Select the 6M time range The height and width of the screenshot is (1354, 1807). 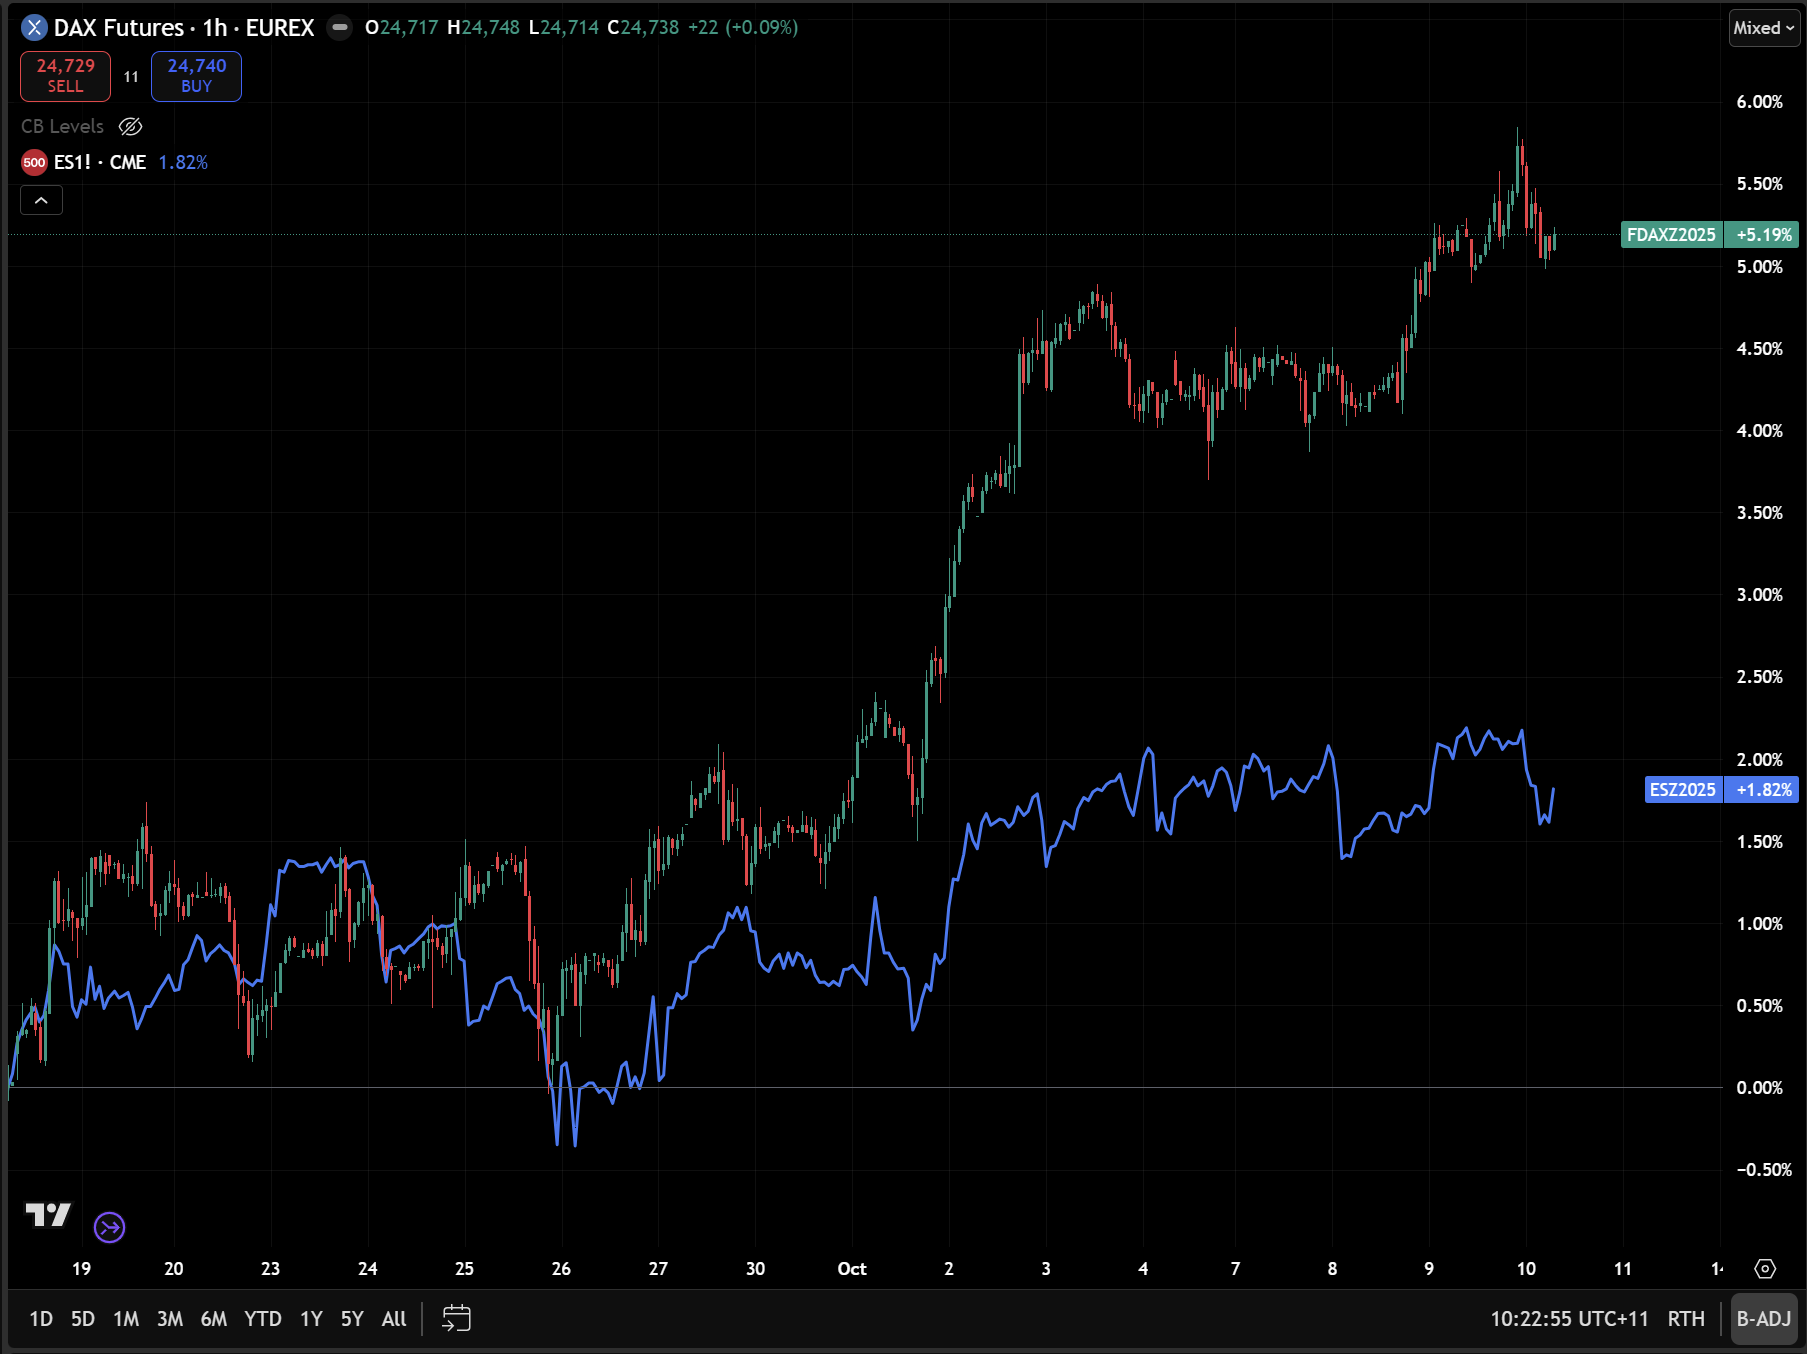(214, 1319)
